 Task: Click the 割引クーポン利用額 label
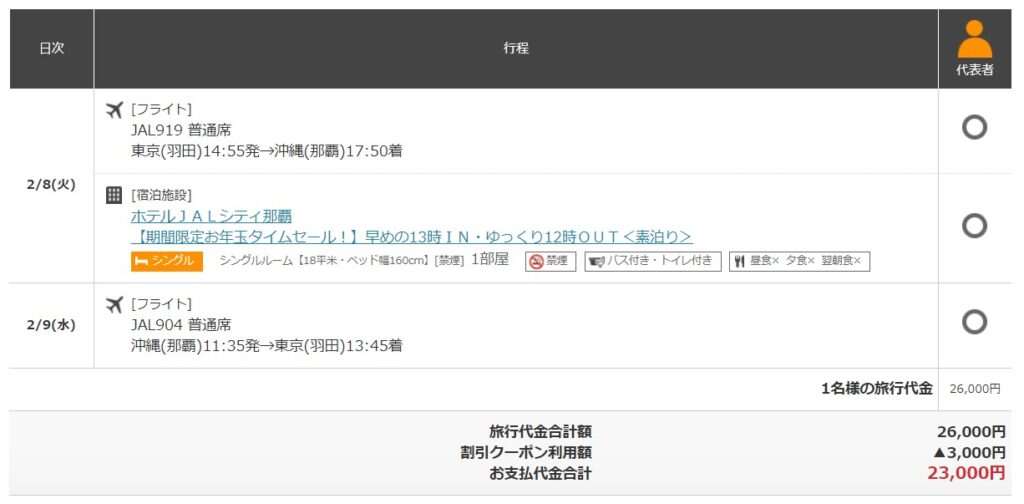coord(526,452)
